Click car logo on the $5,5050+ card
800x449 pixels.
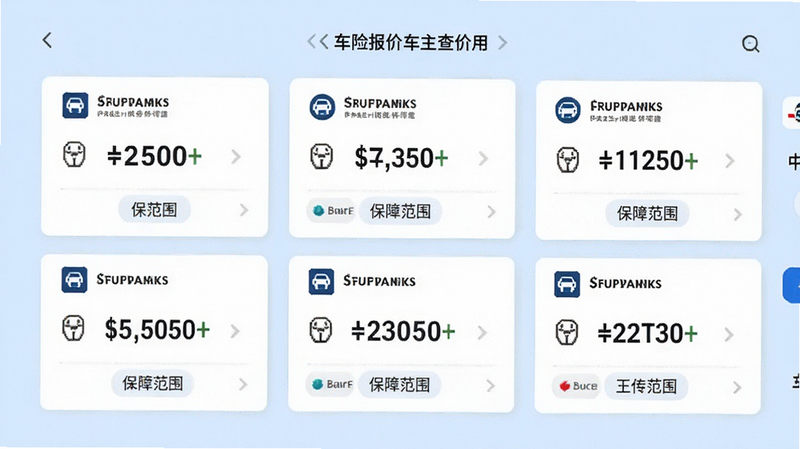[74, 280]
